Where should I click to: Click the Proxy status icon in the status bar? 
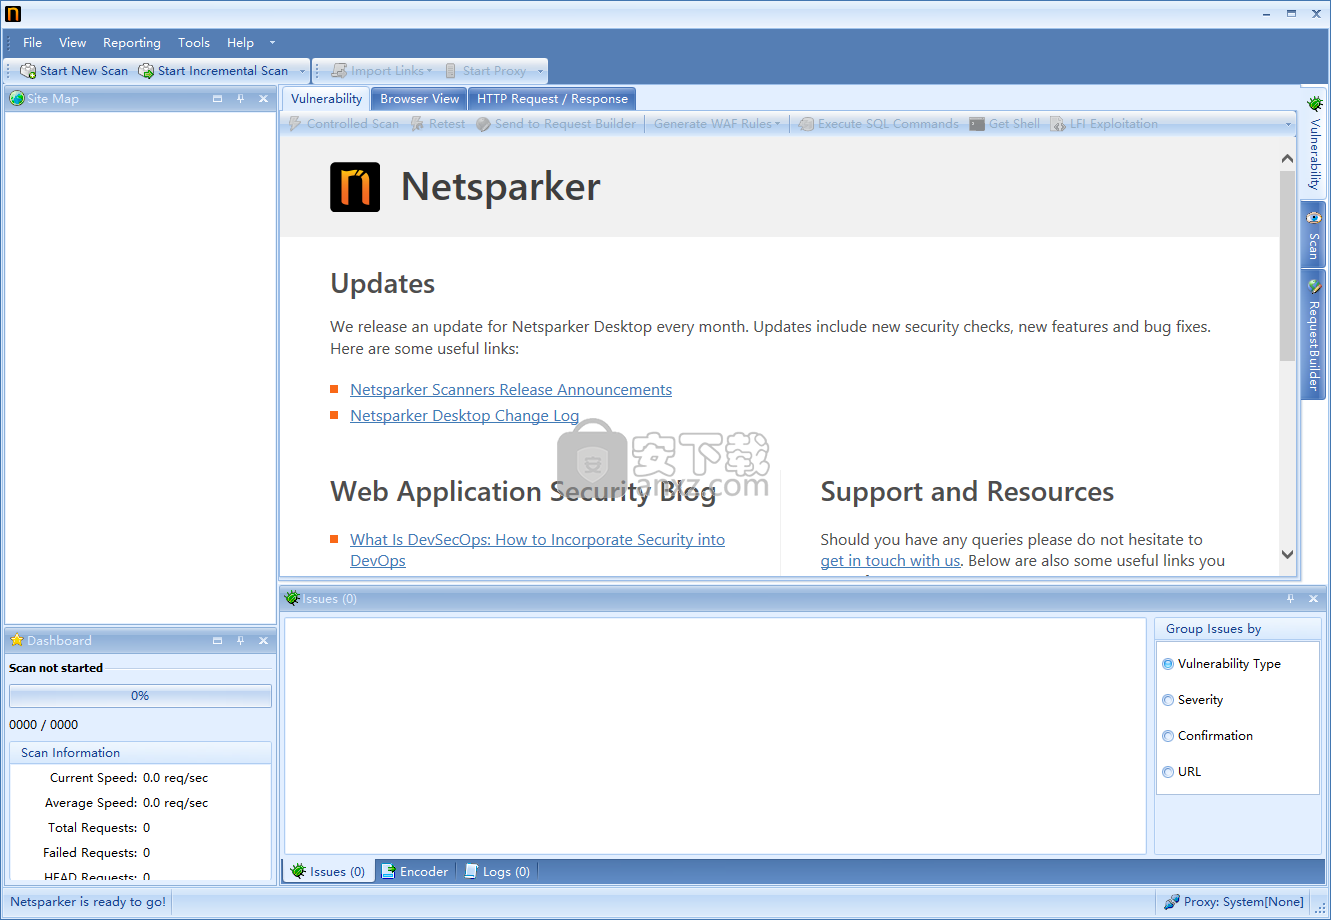pyautogui.click(x=1171, y=902)
